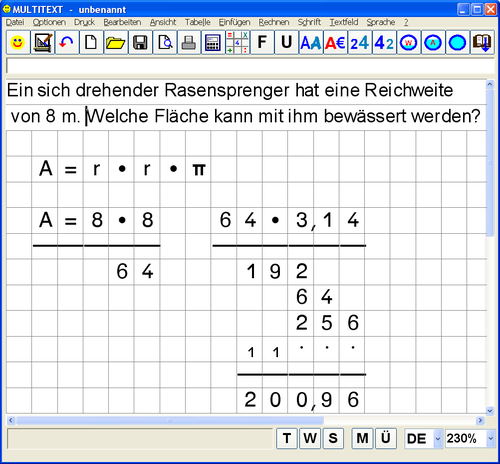
Task: Create a new blank document
Action: (x=91, y=42)
